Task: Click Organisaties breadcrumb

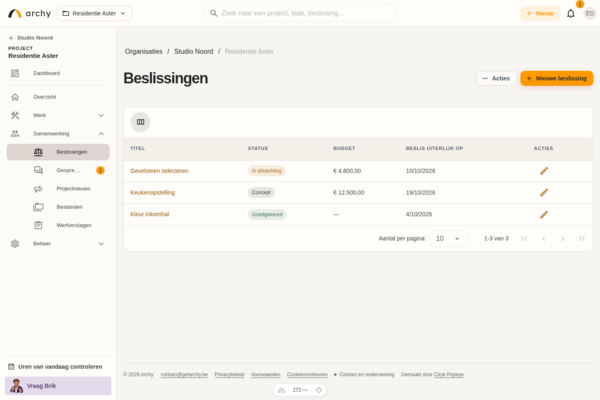Action: (143, 51)
